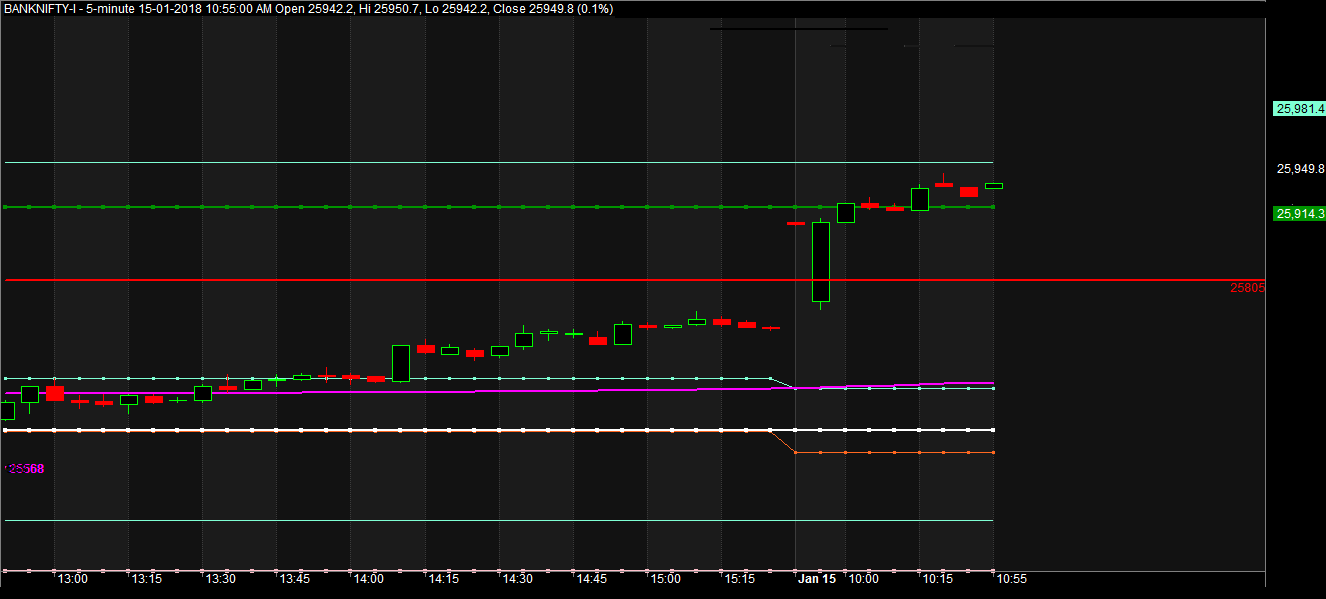The height and width of the screenshot is (599, 1326).
Task: Click the 14:30 time axis label
Action: coord(517,579)
